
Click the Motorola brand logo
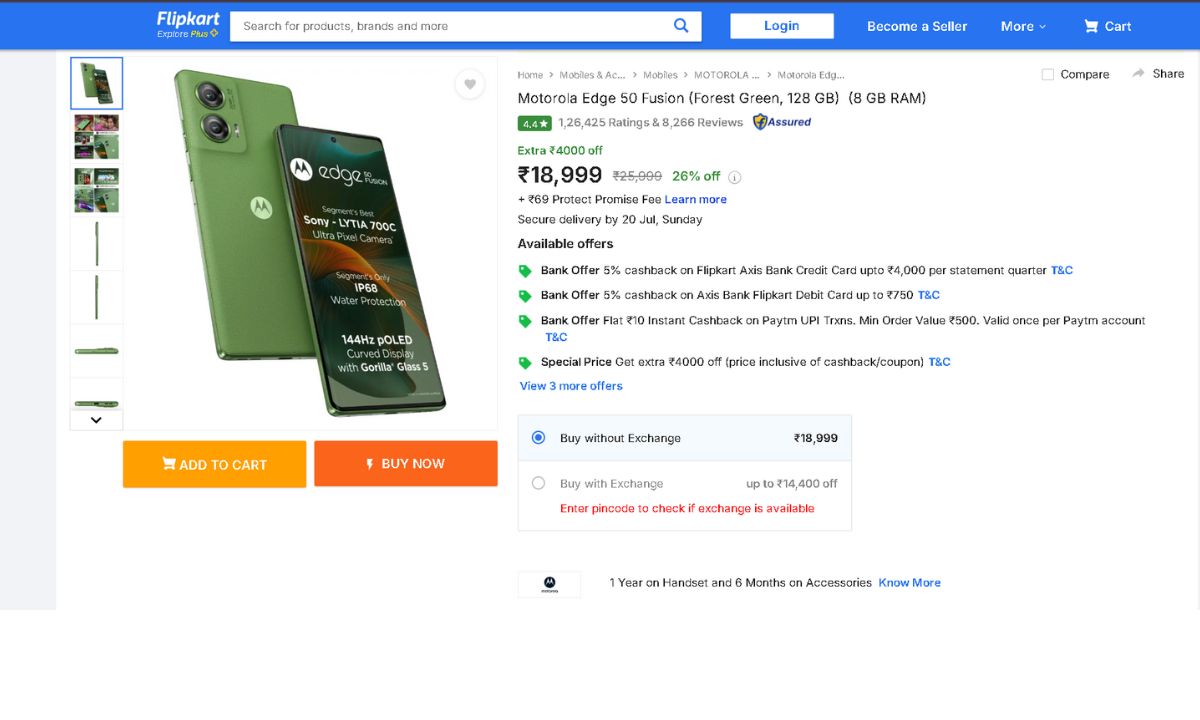549,584
